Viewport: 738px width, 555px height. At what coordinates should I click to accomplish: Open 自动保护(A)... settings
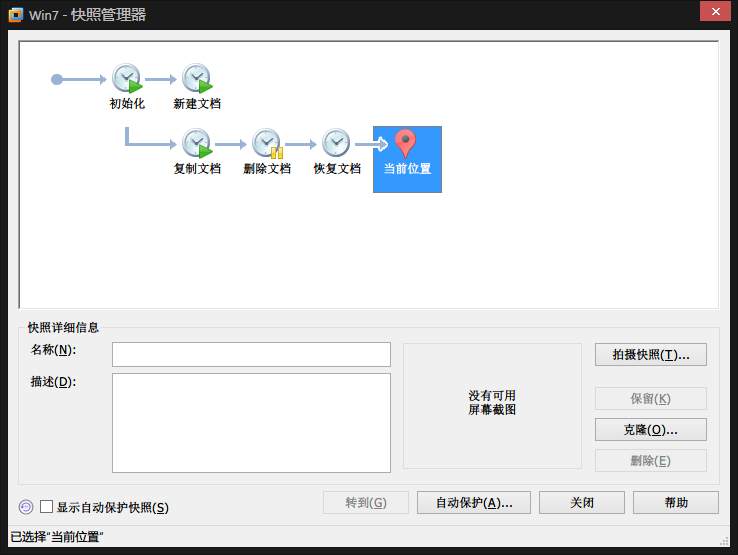[473, 502]
